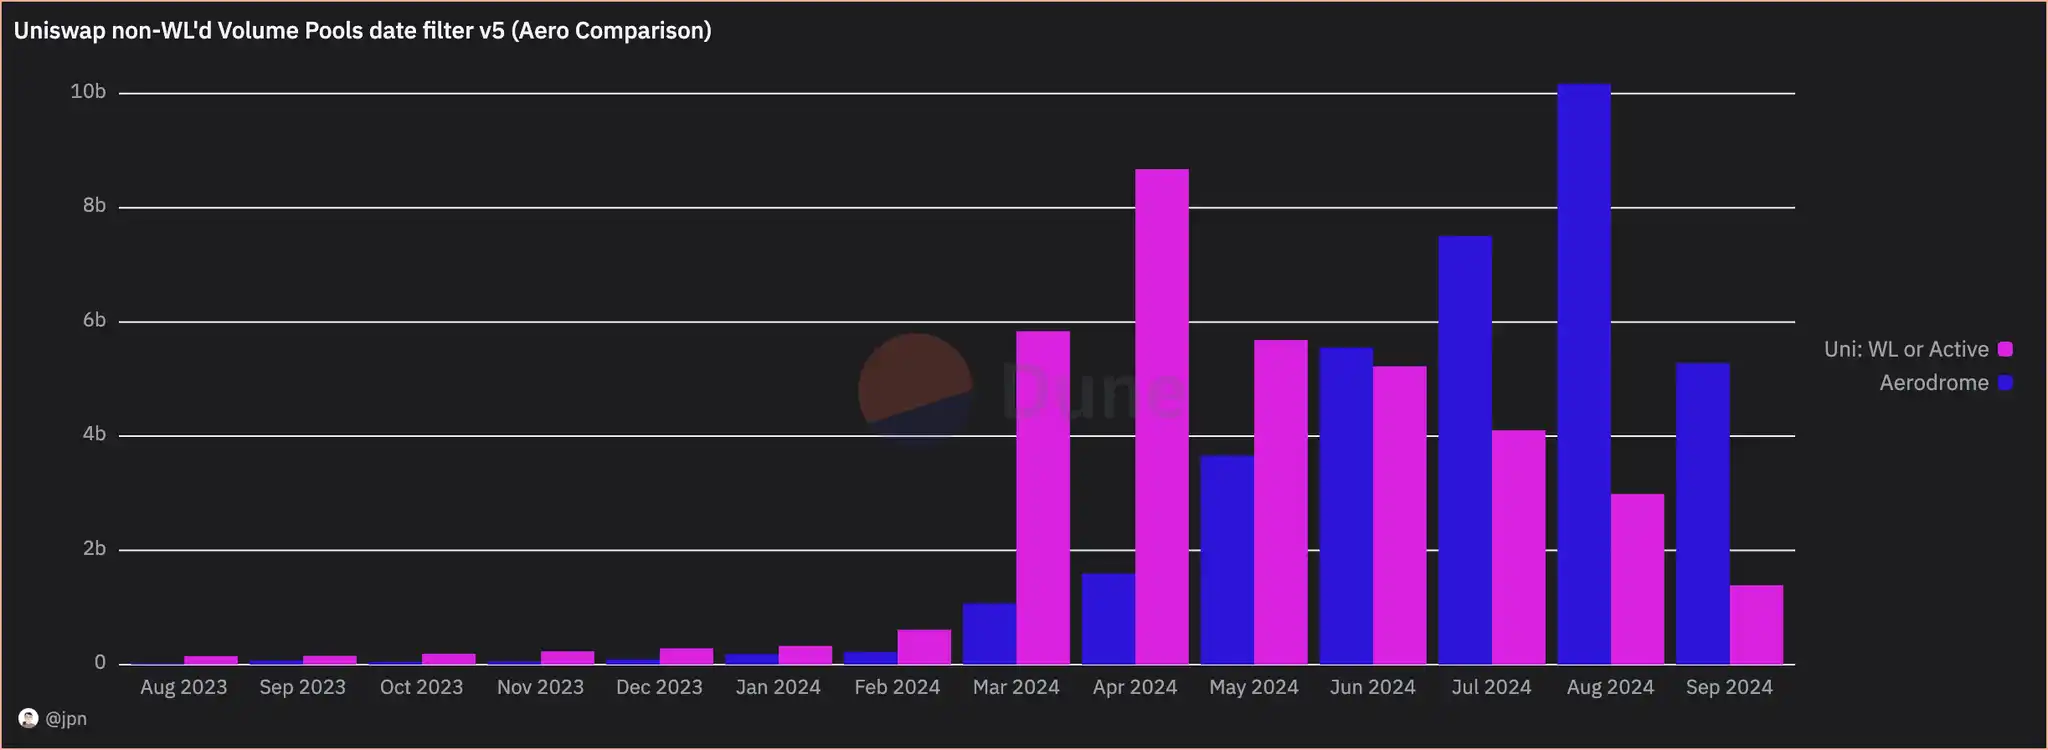Screen dimensions: 2048x750
Task: Click the pink Uni legend color swatch
Action: 2005,349
